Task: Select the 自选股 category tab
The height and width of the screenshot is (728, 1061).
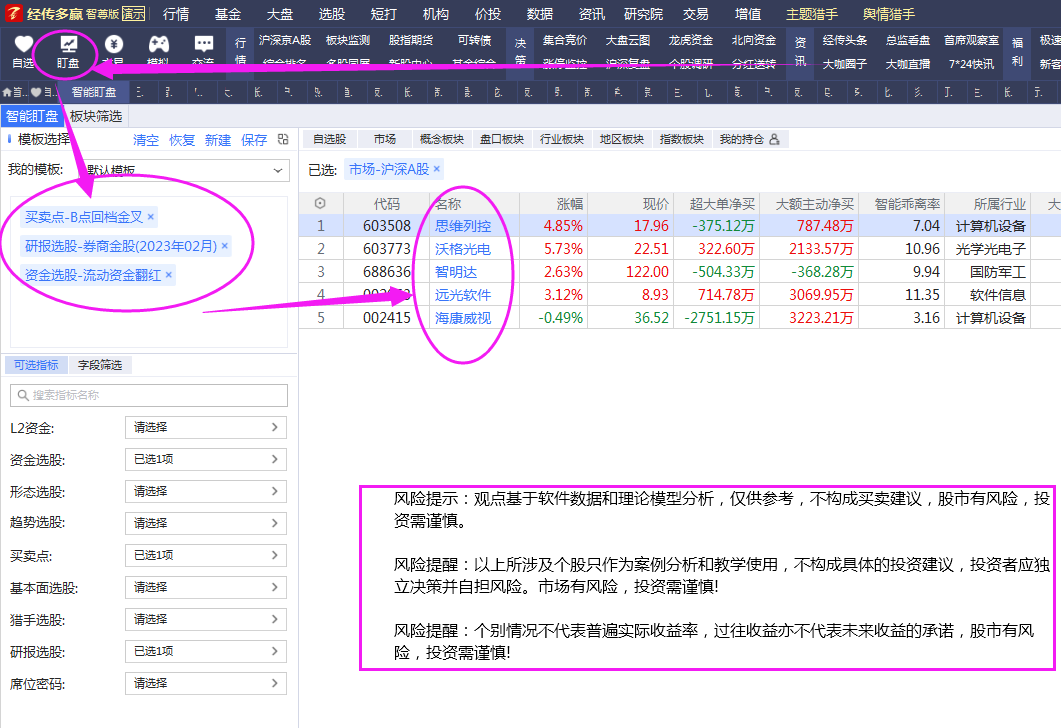Action: coord(330,139)
